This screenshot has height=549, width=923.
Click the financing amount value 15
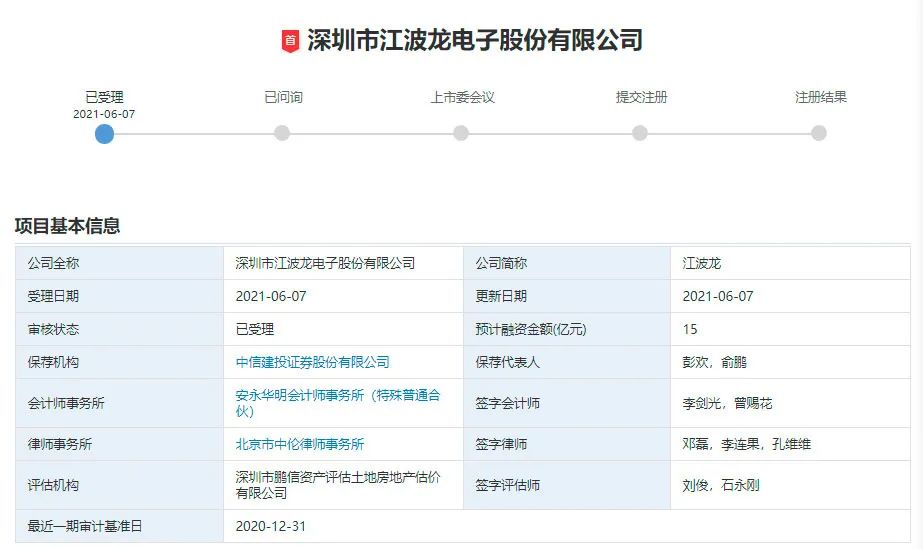pos(690,329)
